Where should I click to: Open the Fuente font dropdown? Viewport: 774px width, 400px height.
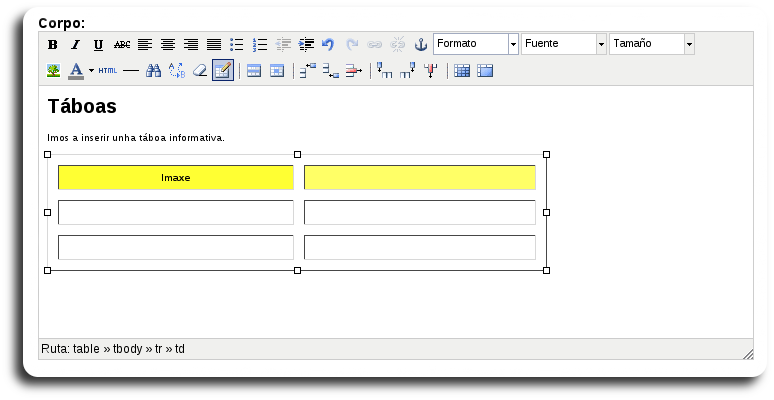pos(564,44)
